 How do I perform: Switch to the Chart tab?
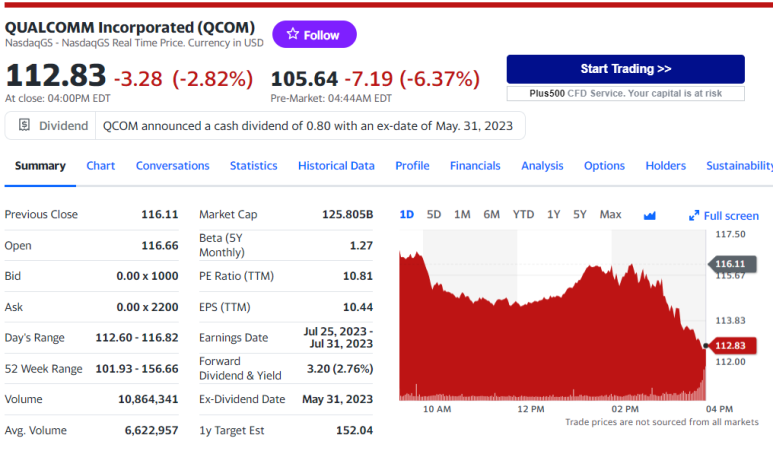pos(101,166)
